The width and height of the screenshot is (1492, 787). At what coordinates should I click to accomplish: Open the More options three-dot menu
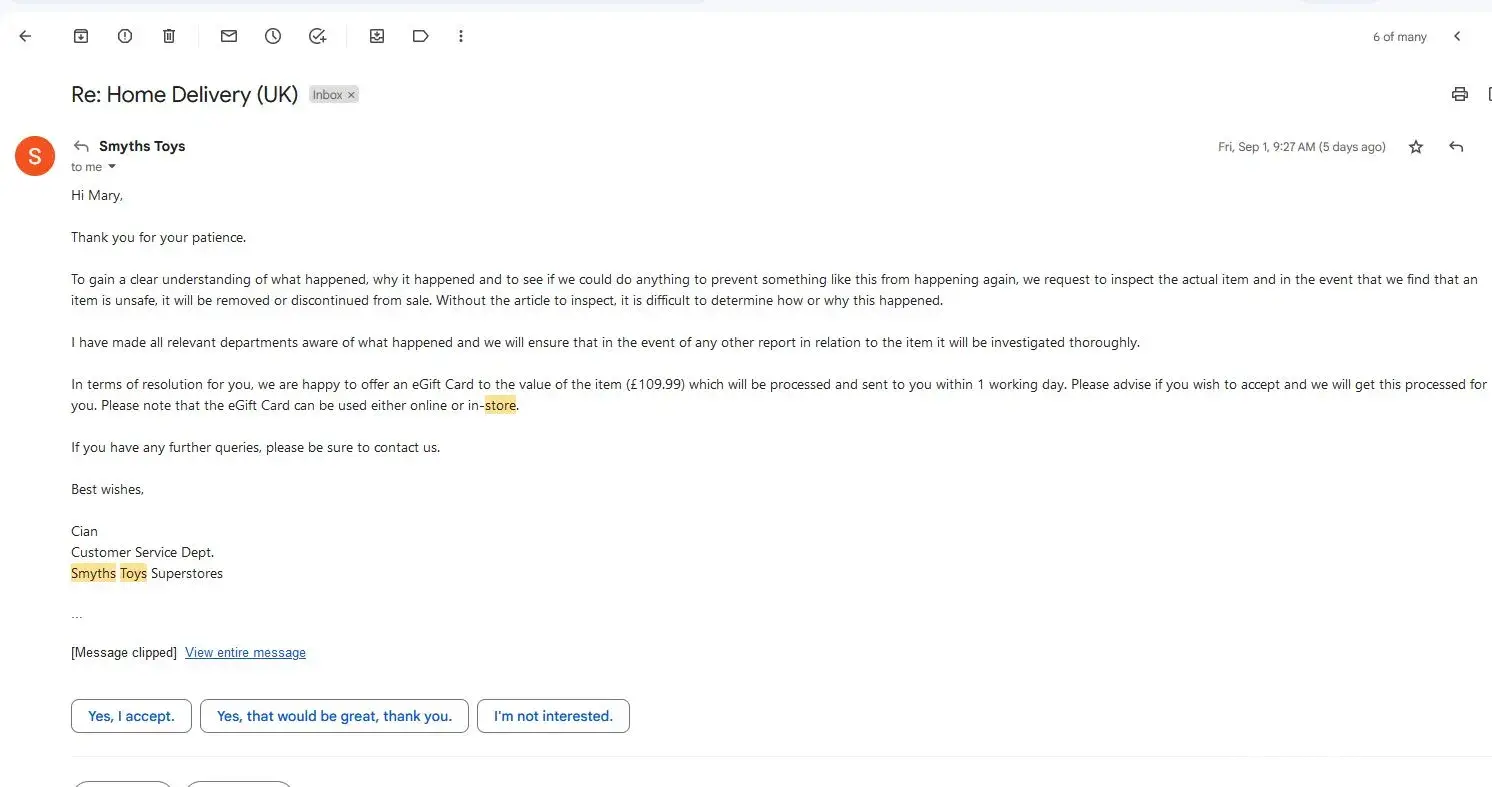pyautogui.click(x=461, y=36)
